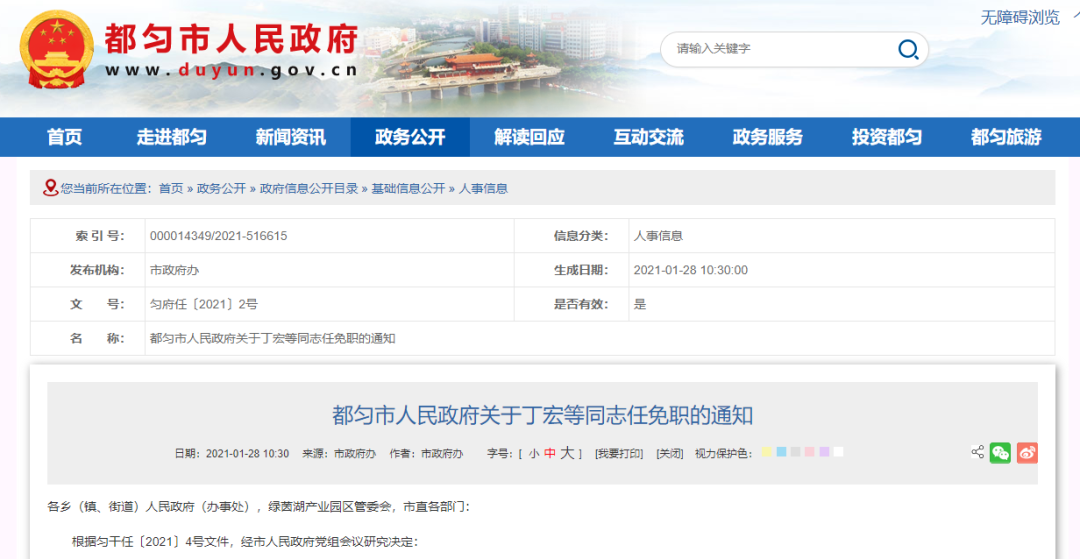Click the article headline 都匀市人民政府关于丁宏等同志任免职的通知
Image resolution: width=1080 pixels, height=559 pixels.
543,415
